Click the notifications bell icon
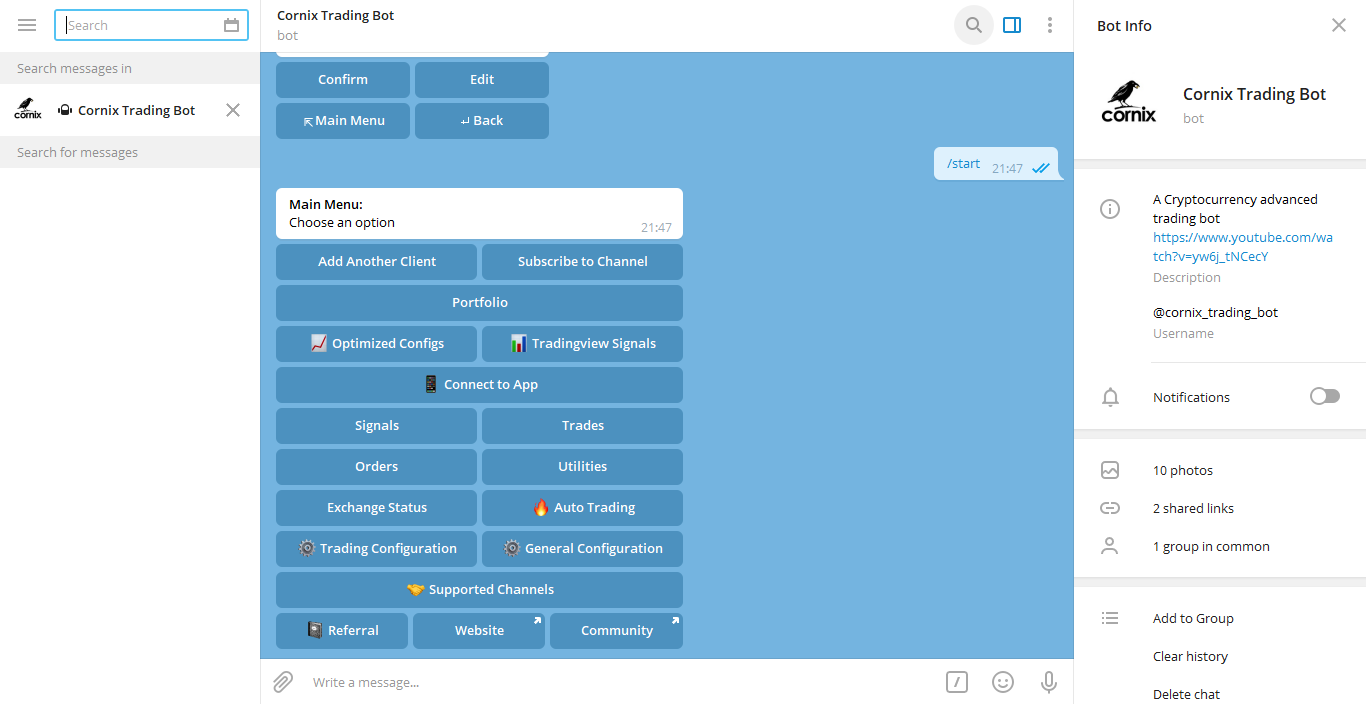 click(1110, 397)
